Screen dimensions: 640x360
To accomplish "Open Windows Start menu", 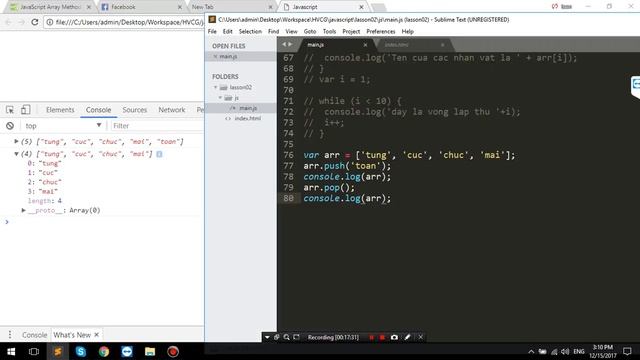I will [11, 351].
